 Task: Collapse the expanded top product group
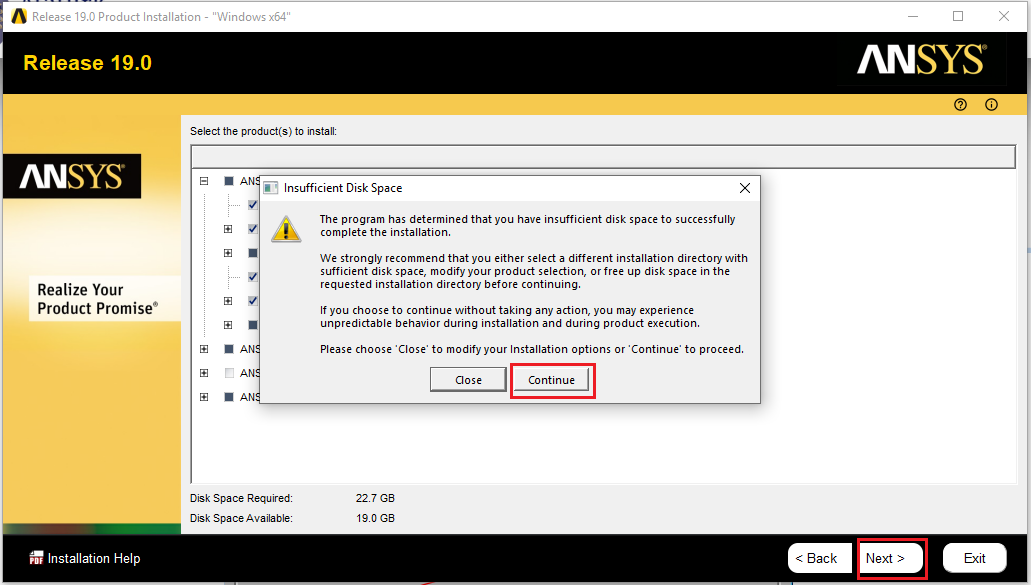point(204,181)
